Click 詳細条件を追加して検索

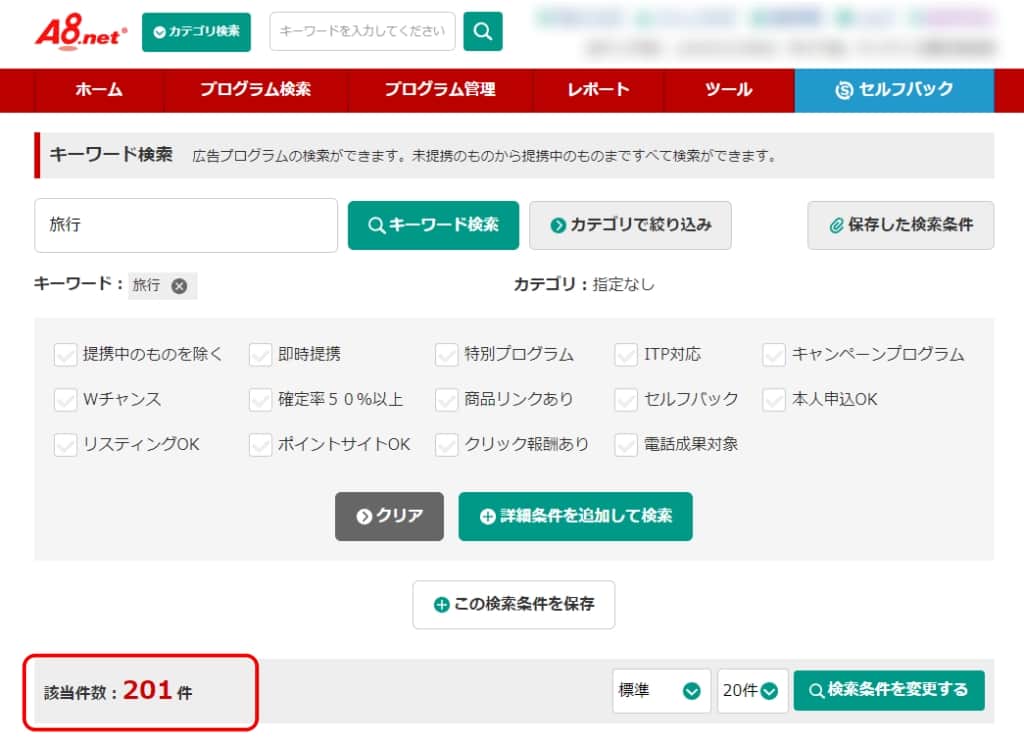click(x=575, y=516)
